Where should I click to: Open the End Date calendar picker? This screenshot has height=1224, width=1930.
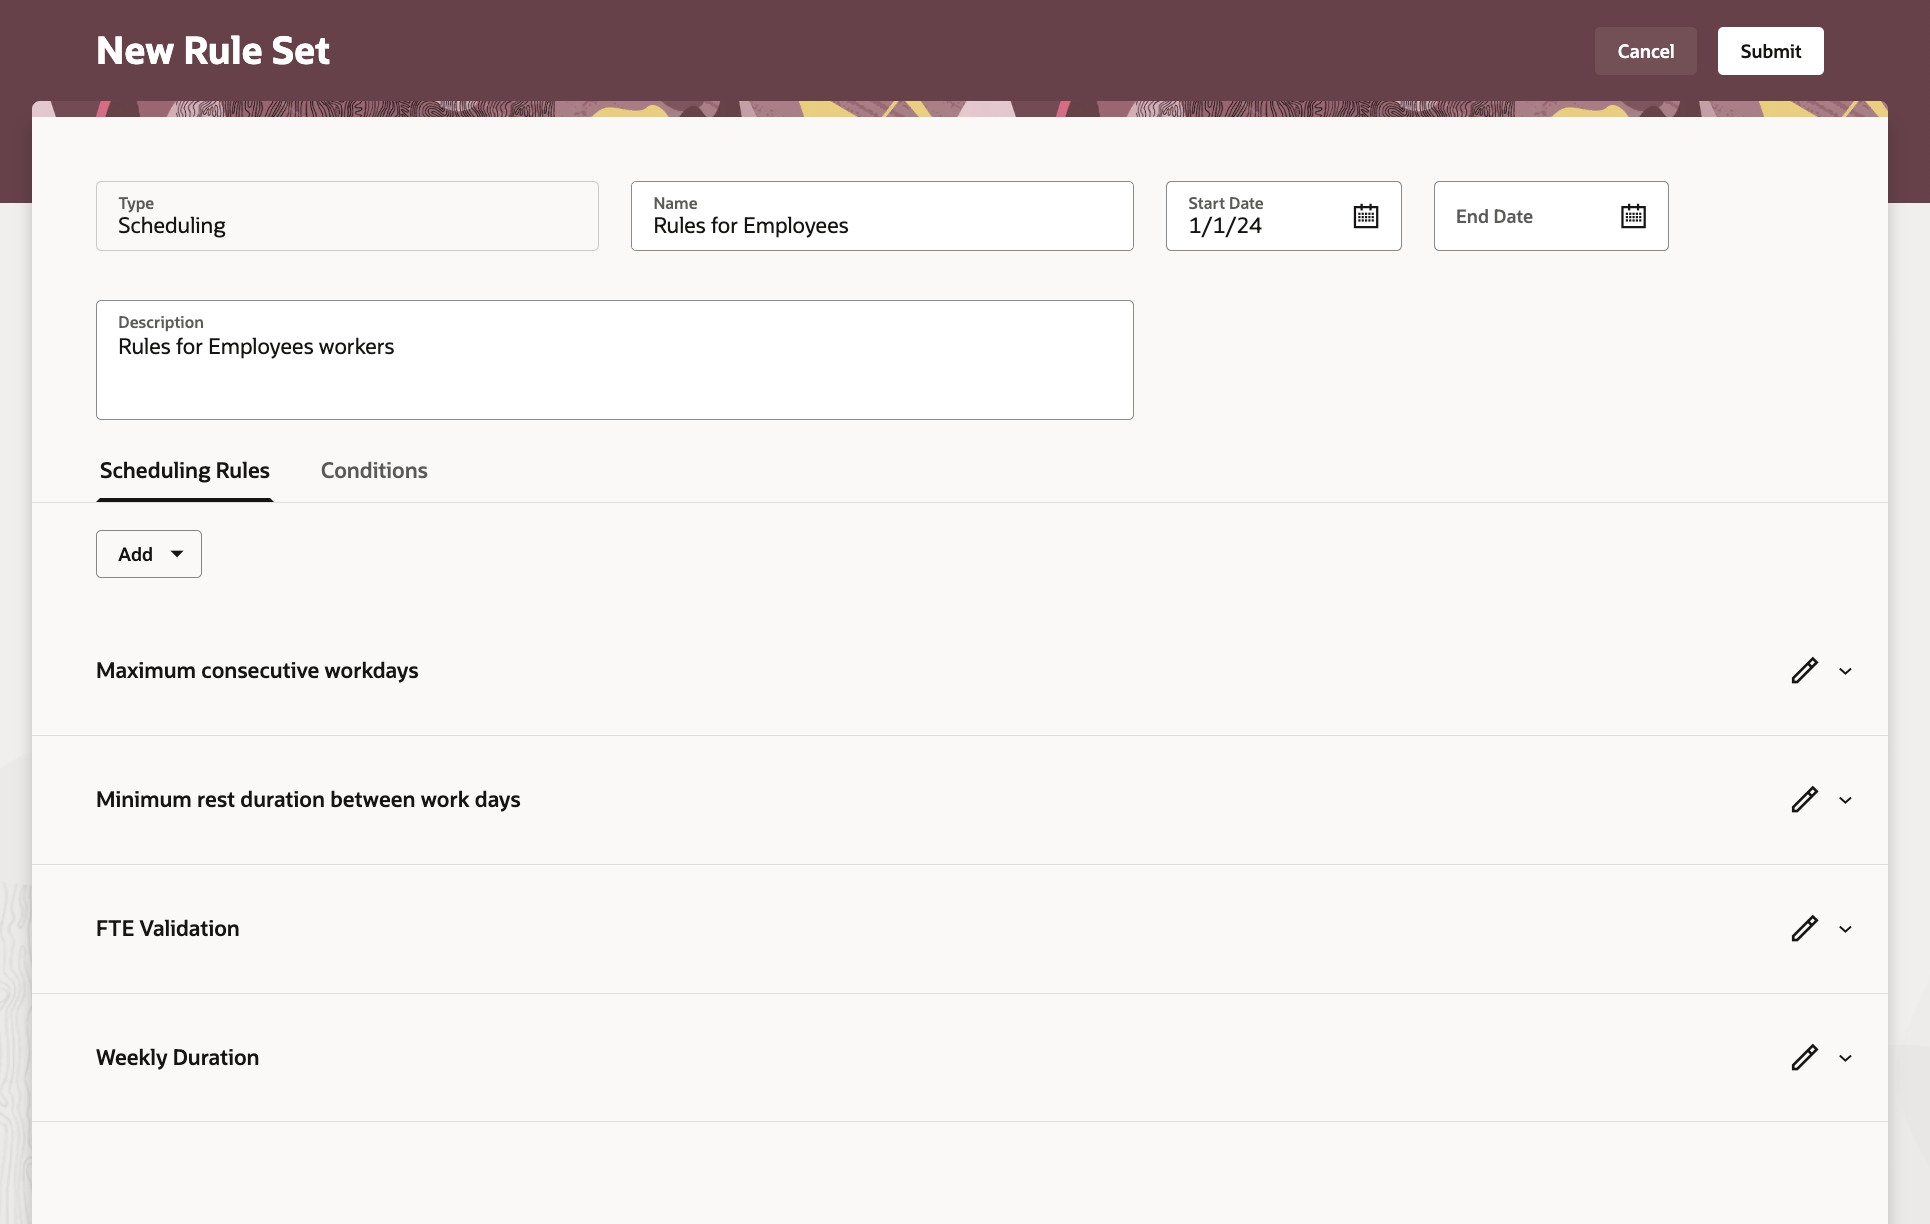[1632, 216]
